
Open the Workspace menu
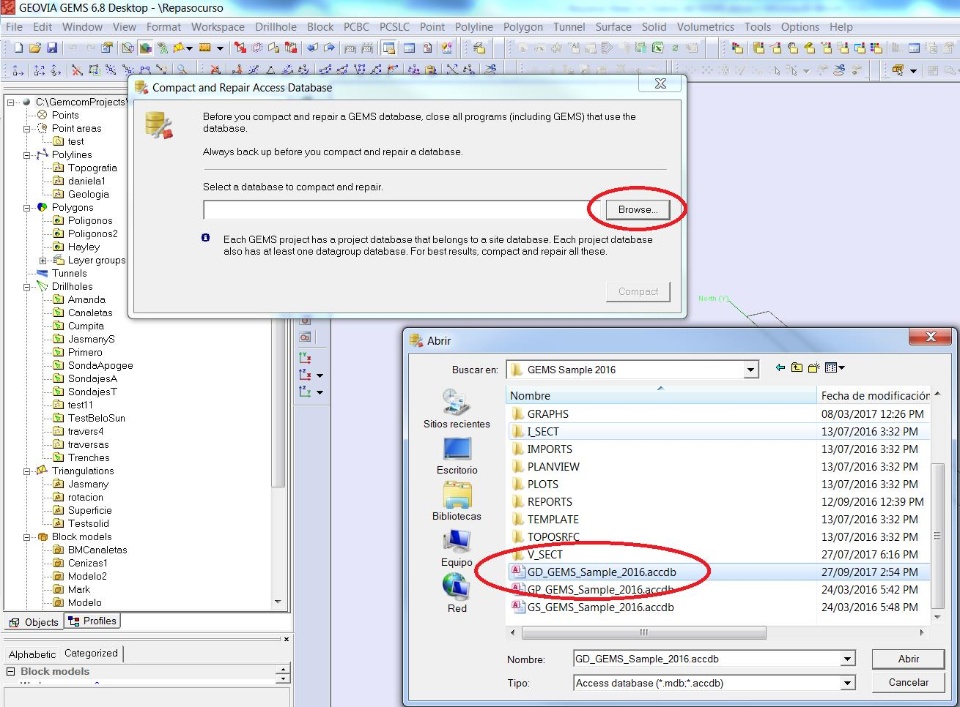[217, 27]
